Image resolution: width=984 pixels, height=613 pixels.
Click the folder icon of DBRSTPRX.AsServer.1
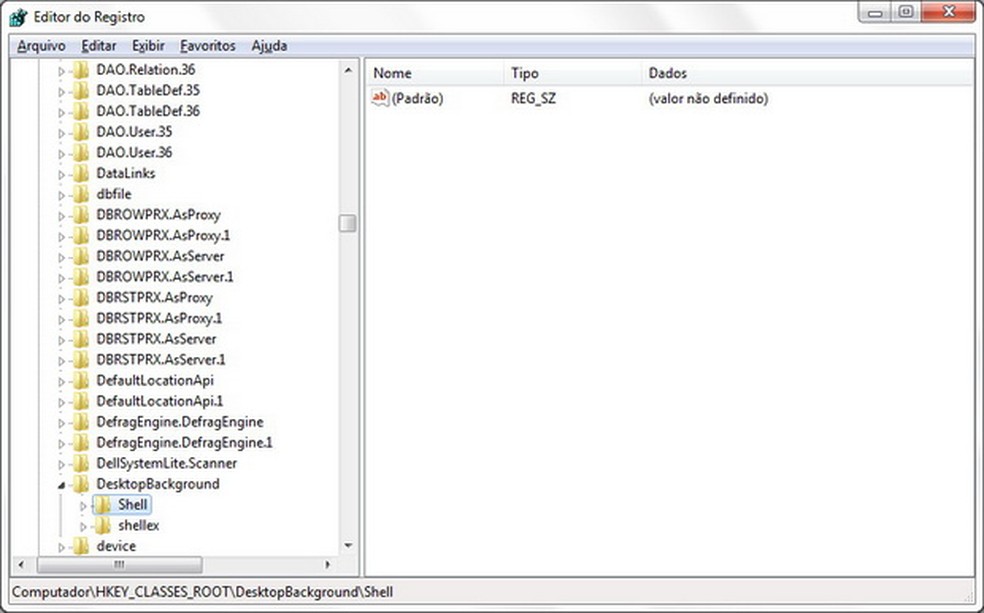coord(81,360)
